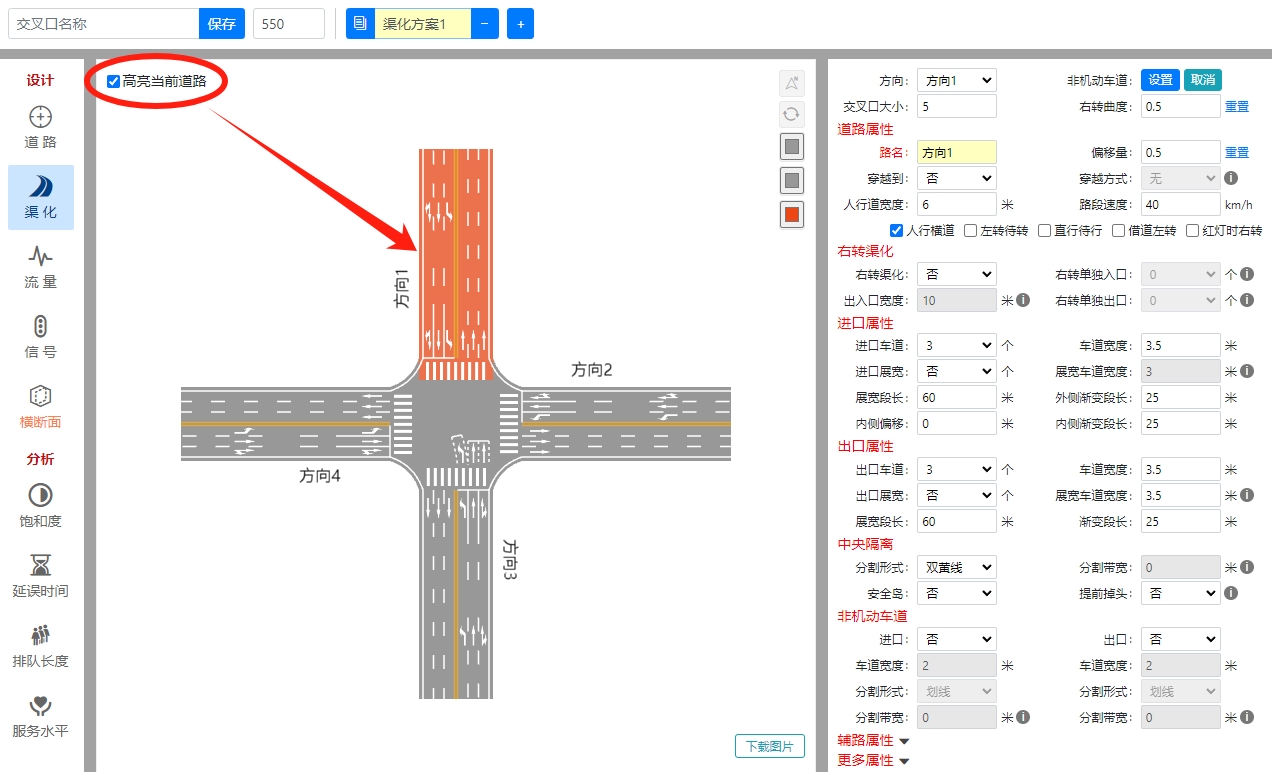Open the 出口车道 count dropdown
1272x772 pixels.
956,469
